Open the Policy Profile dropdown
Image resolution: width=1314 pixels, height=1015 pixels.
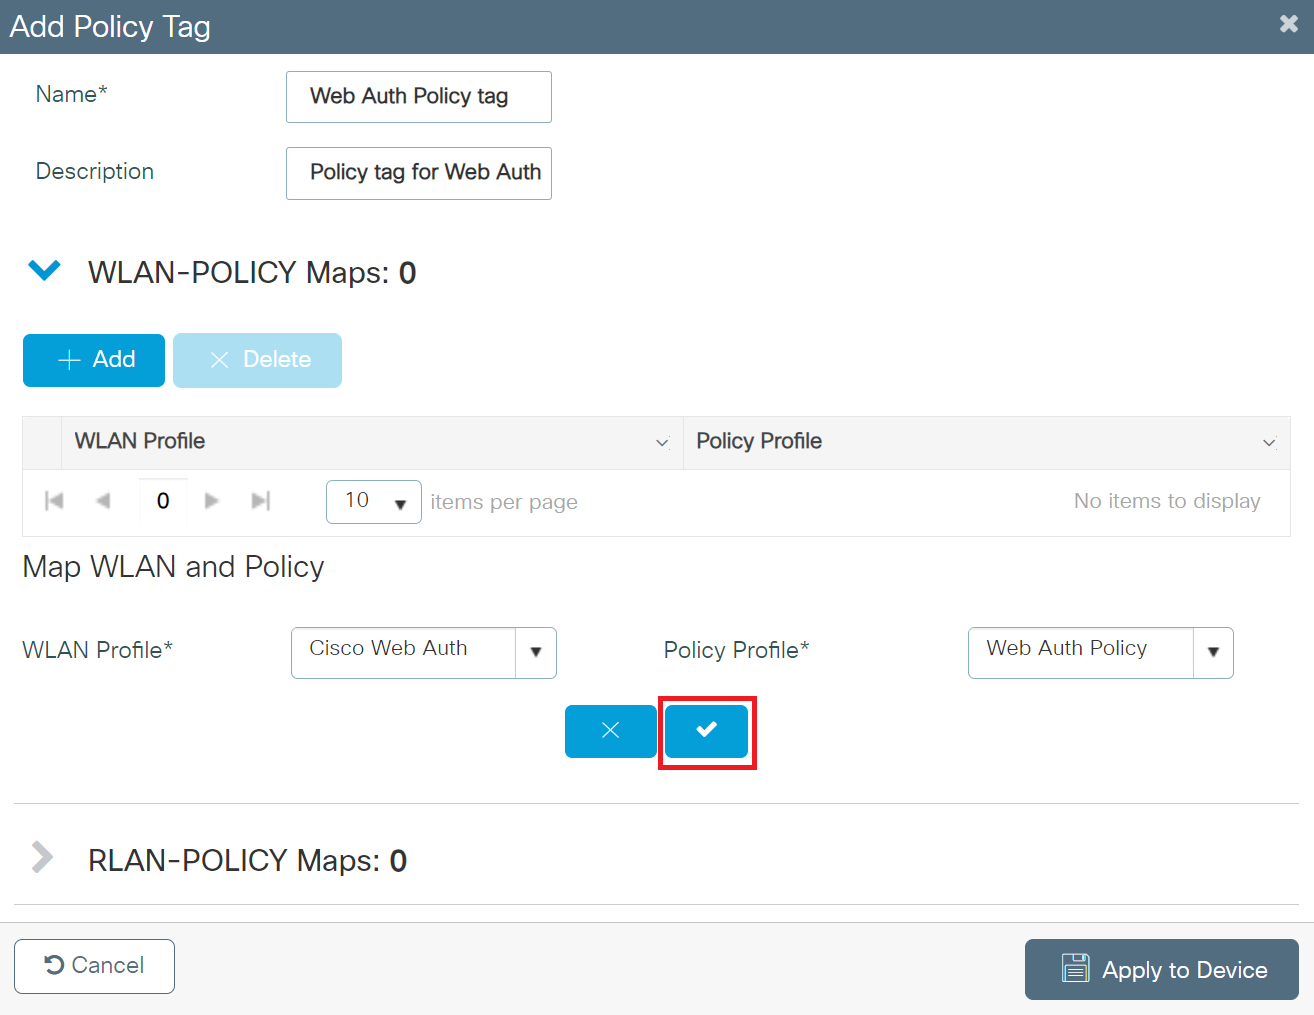click(1213, 652)
